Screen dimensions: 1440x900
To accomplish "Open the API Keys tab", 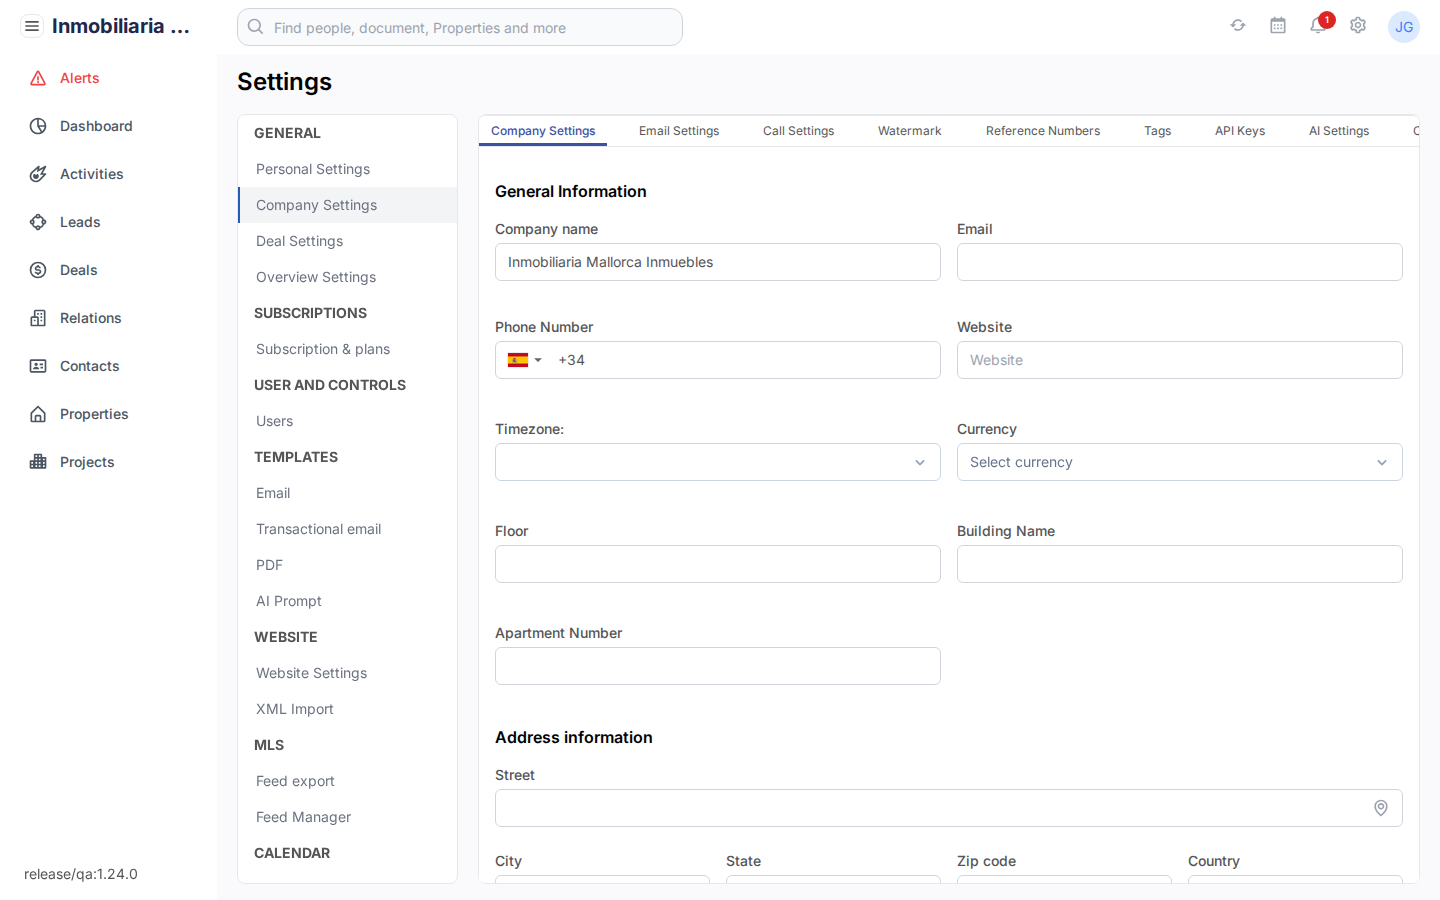I will coord(1240,130).
